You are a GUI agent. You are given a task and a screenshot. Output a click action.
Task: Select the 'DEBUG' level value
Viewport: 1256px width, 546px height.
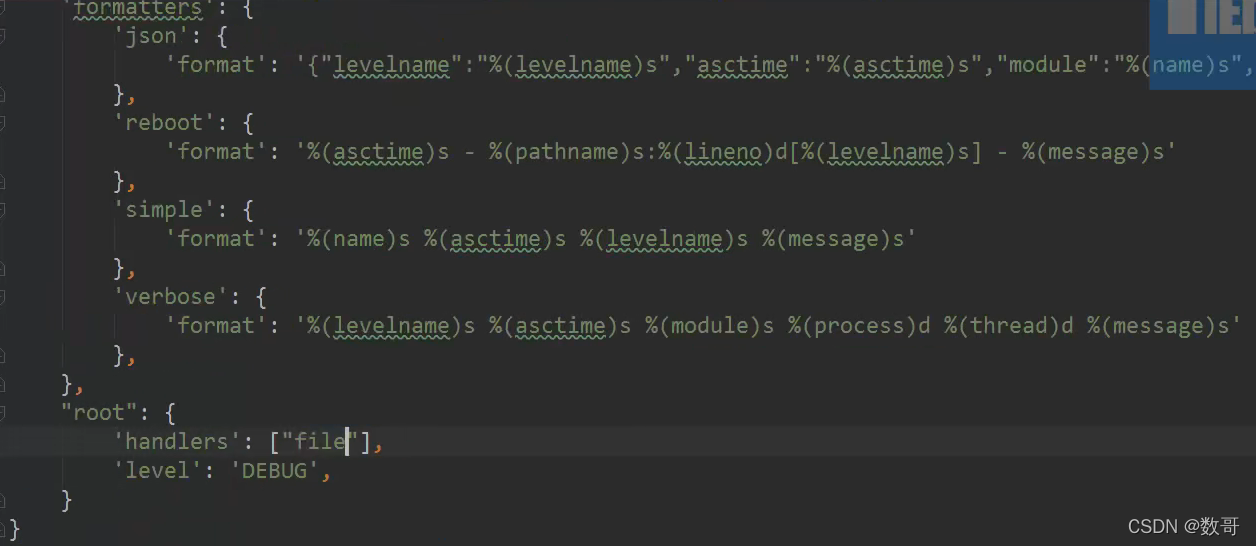tap(275, 471)
